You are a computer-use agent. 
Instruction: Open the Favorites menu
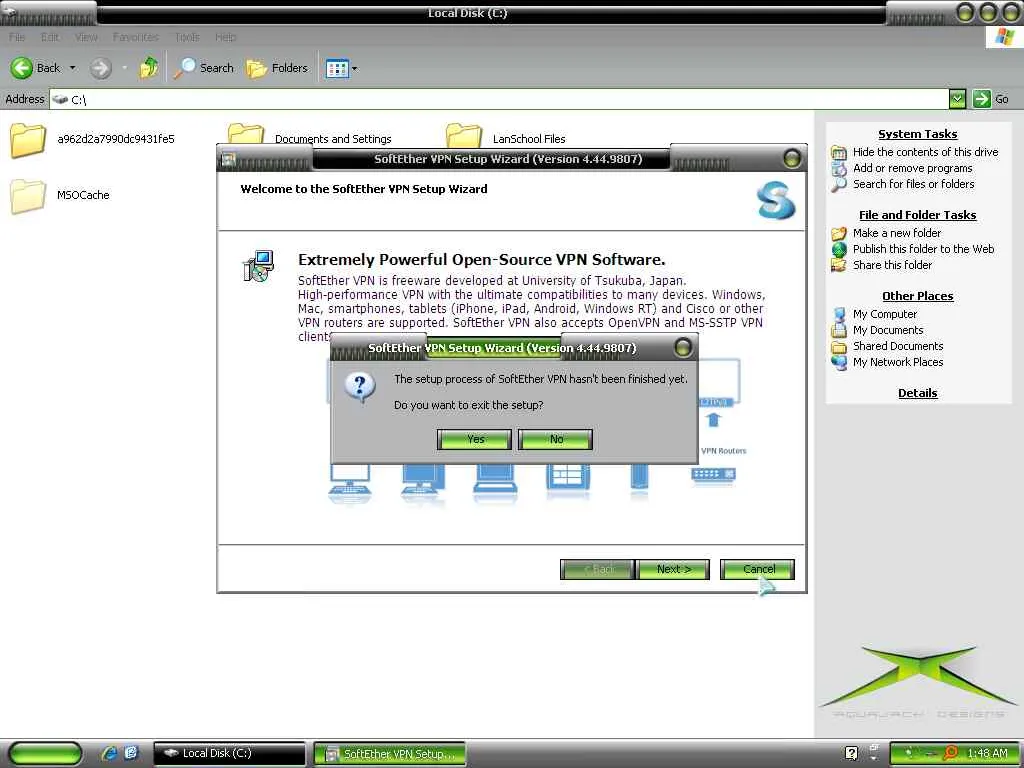136,37
